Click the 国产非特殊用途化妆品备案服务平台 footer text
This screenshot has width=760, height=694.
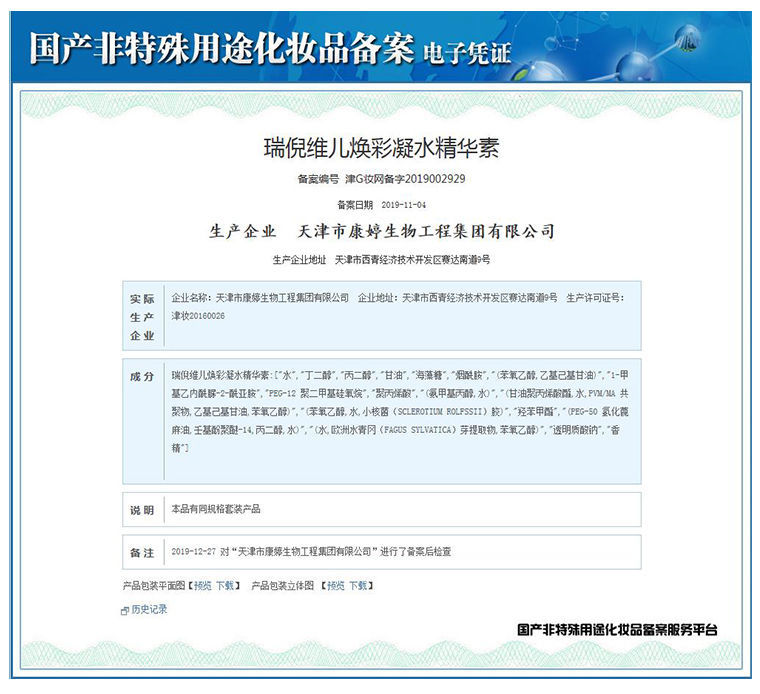pyautogui.click(x=617, y=630)
